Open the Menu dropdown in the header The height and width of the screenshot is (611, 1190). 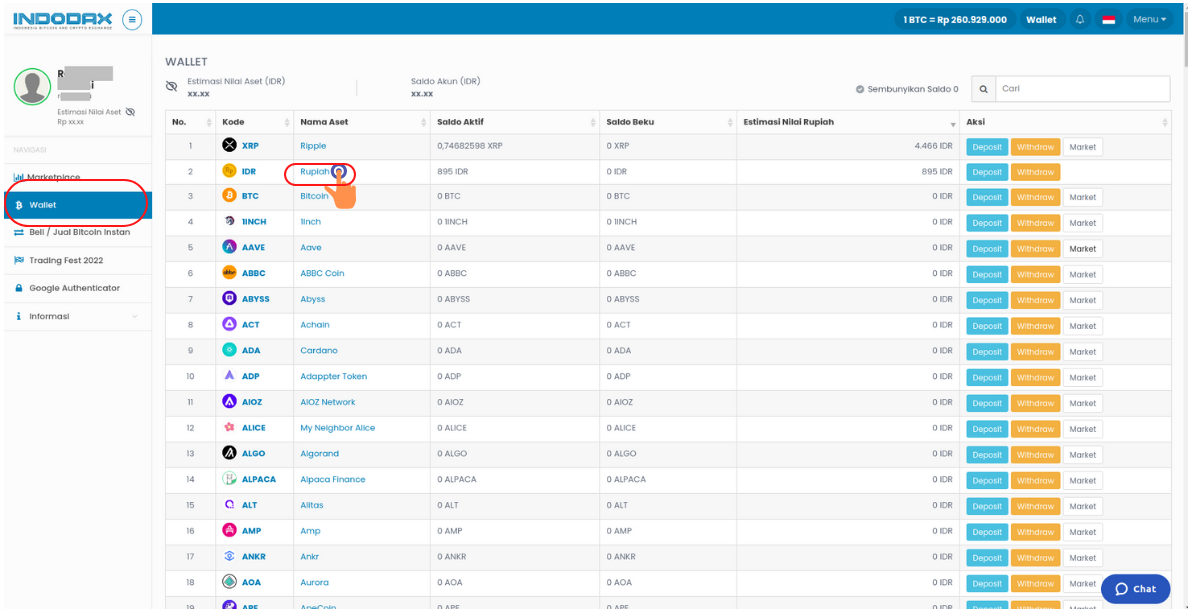tap(1150, 20)
